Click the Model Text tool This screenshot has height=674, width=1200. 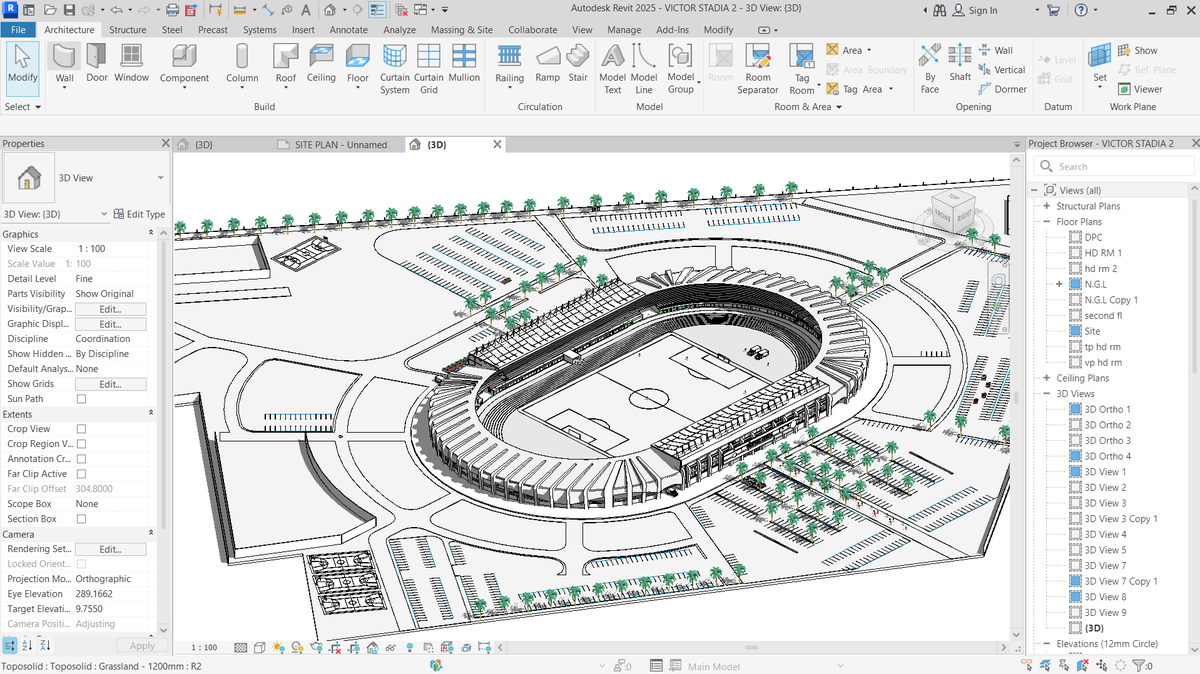pos(613,69)
